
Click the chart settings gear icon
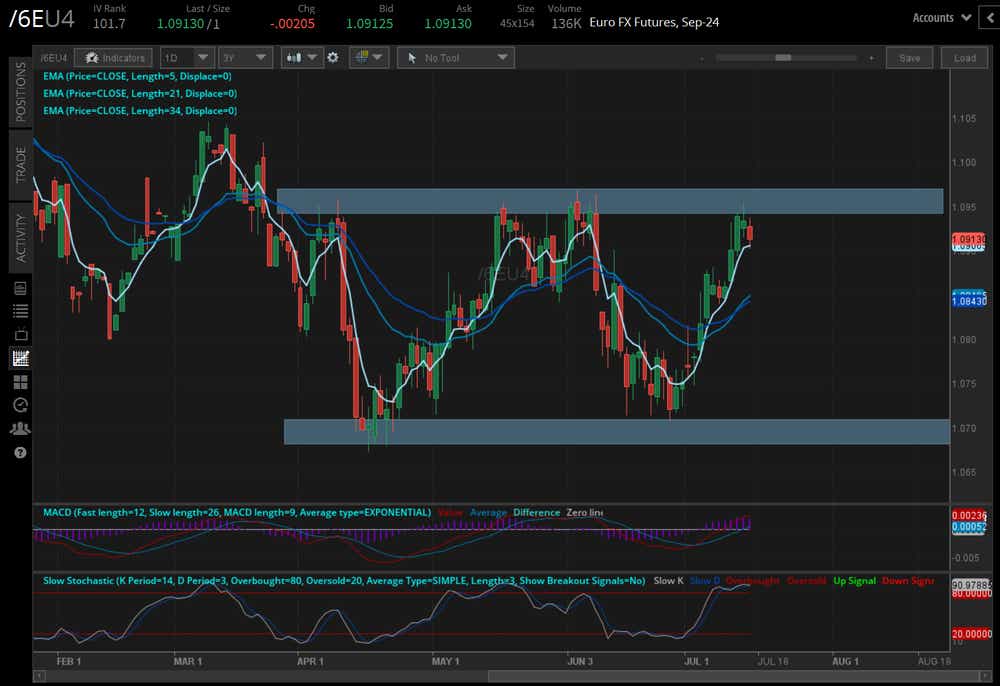333,58
